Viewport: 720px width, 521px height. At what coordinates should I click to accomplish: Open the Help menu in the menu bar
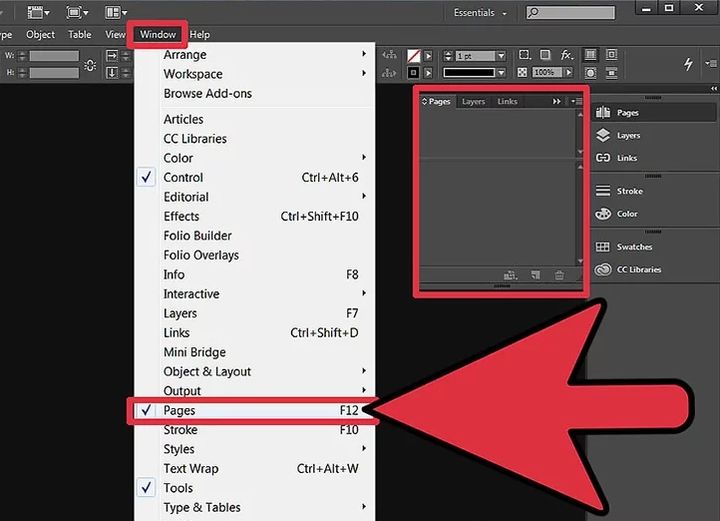[200, 34]
